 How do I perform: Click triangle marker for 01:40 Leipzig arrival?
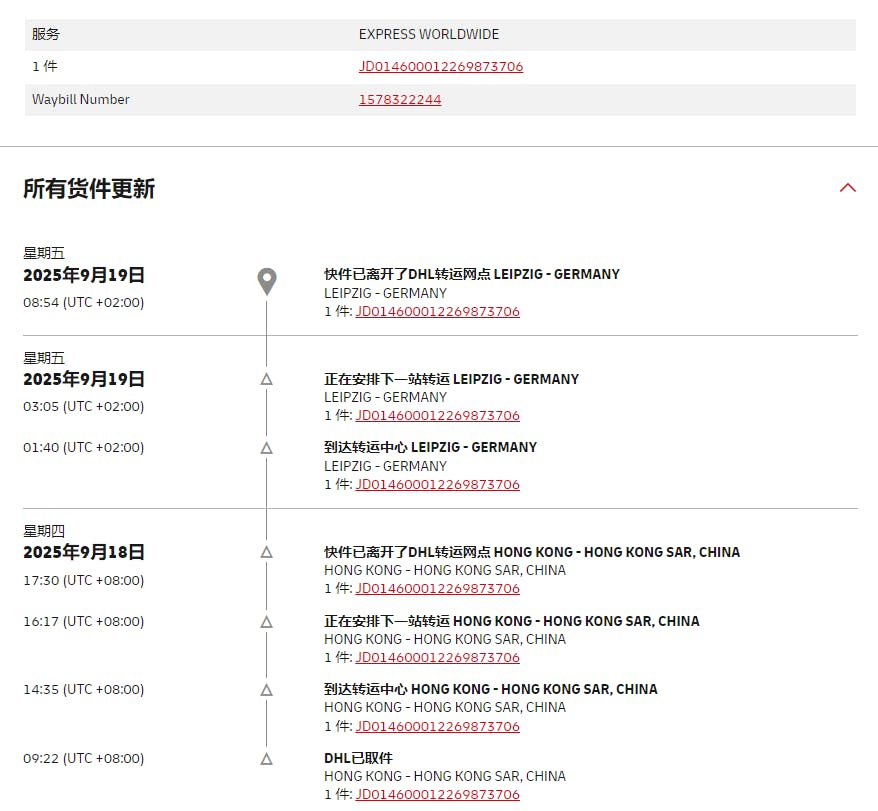(x=266, y=448)
